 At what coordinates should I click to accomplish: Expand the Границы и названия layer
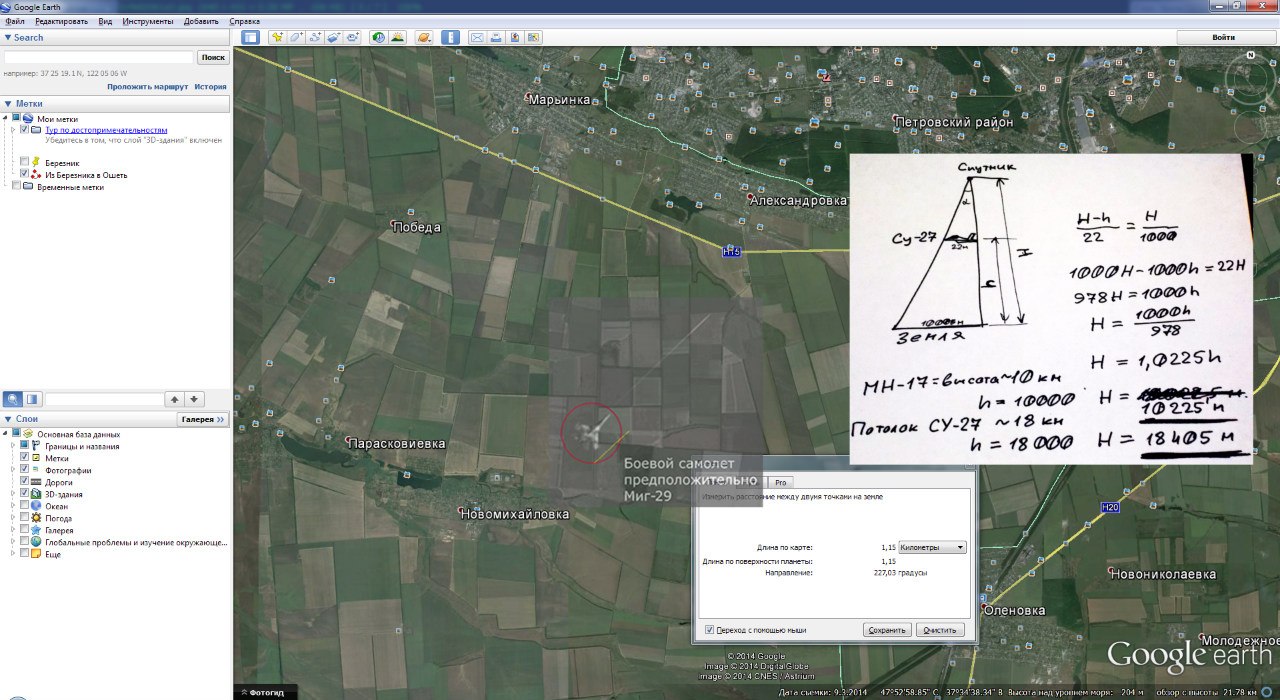pyautogui.click(x=13, y=446)
